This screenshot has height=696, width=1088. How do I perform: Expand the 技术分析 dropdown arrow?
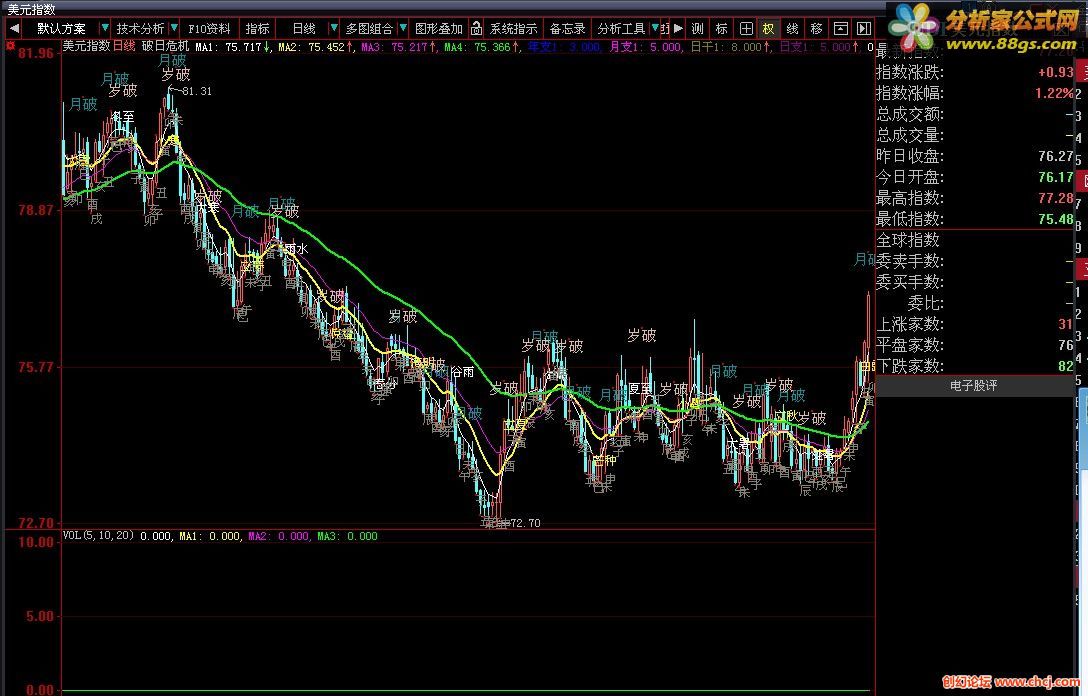(174, 28)
